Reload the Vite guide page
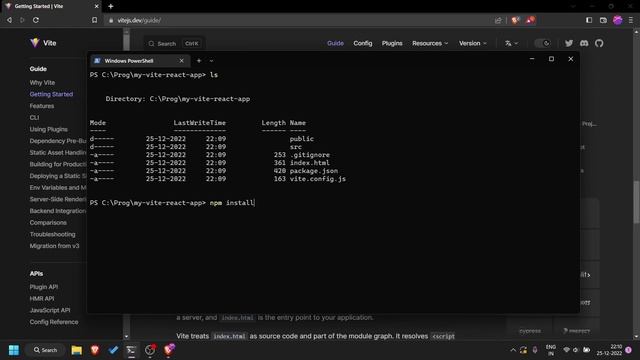This screenshot has width=640, height=360. click(x=36, y=20)
